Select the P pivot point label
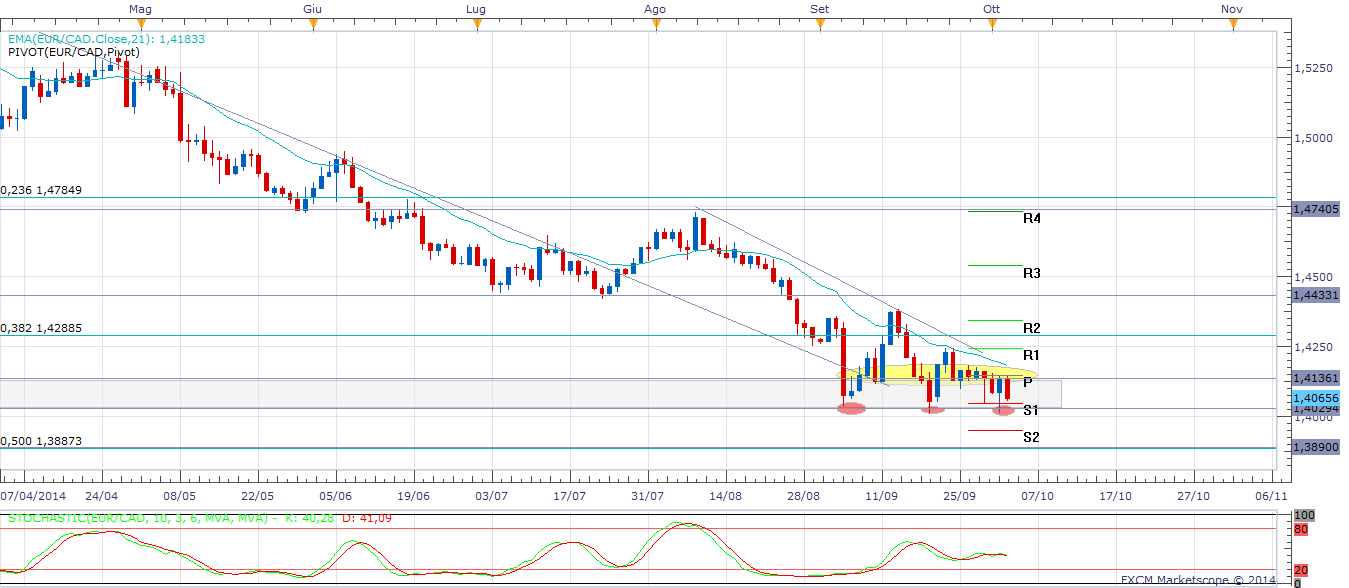Image resolution: width=1349 pixels, height=588 pixels. pos(1027,383)
